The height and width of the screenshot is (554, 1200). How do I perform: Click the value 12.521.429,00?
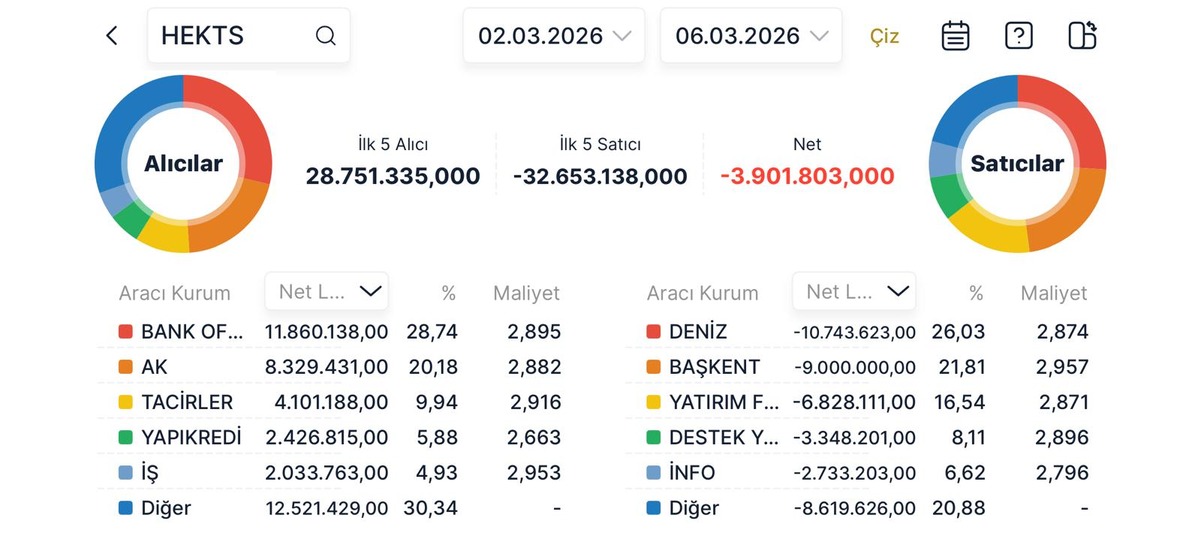click(x=326, y=508)
